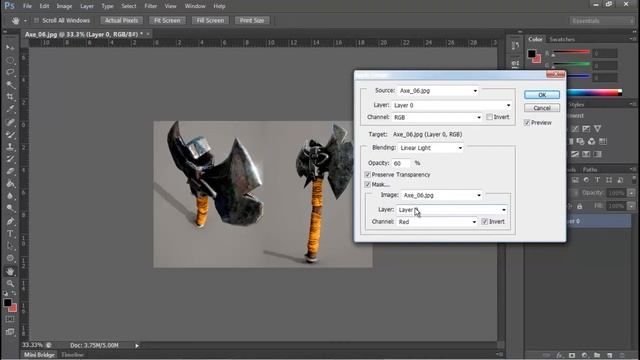Viewport: 640px width, 360px height.
Task: Open the Source dropdown Axe_06.jpg
Action: point(438,91)
